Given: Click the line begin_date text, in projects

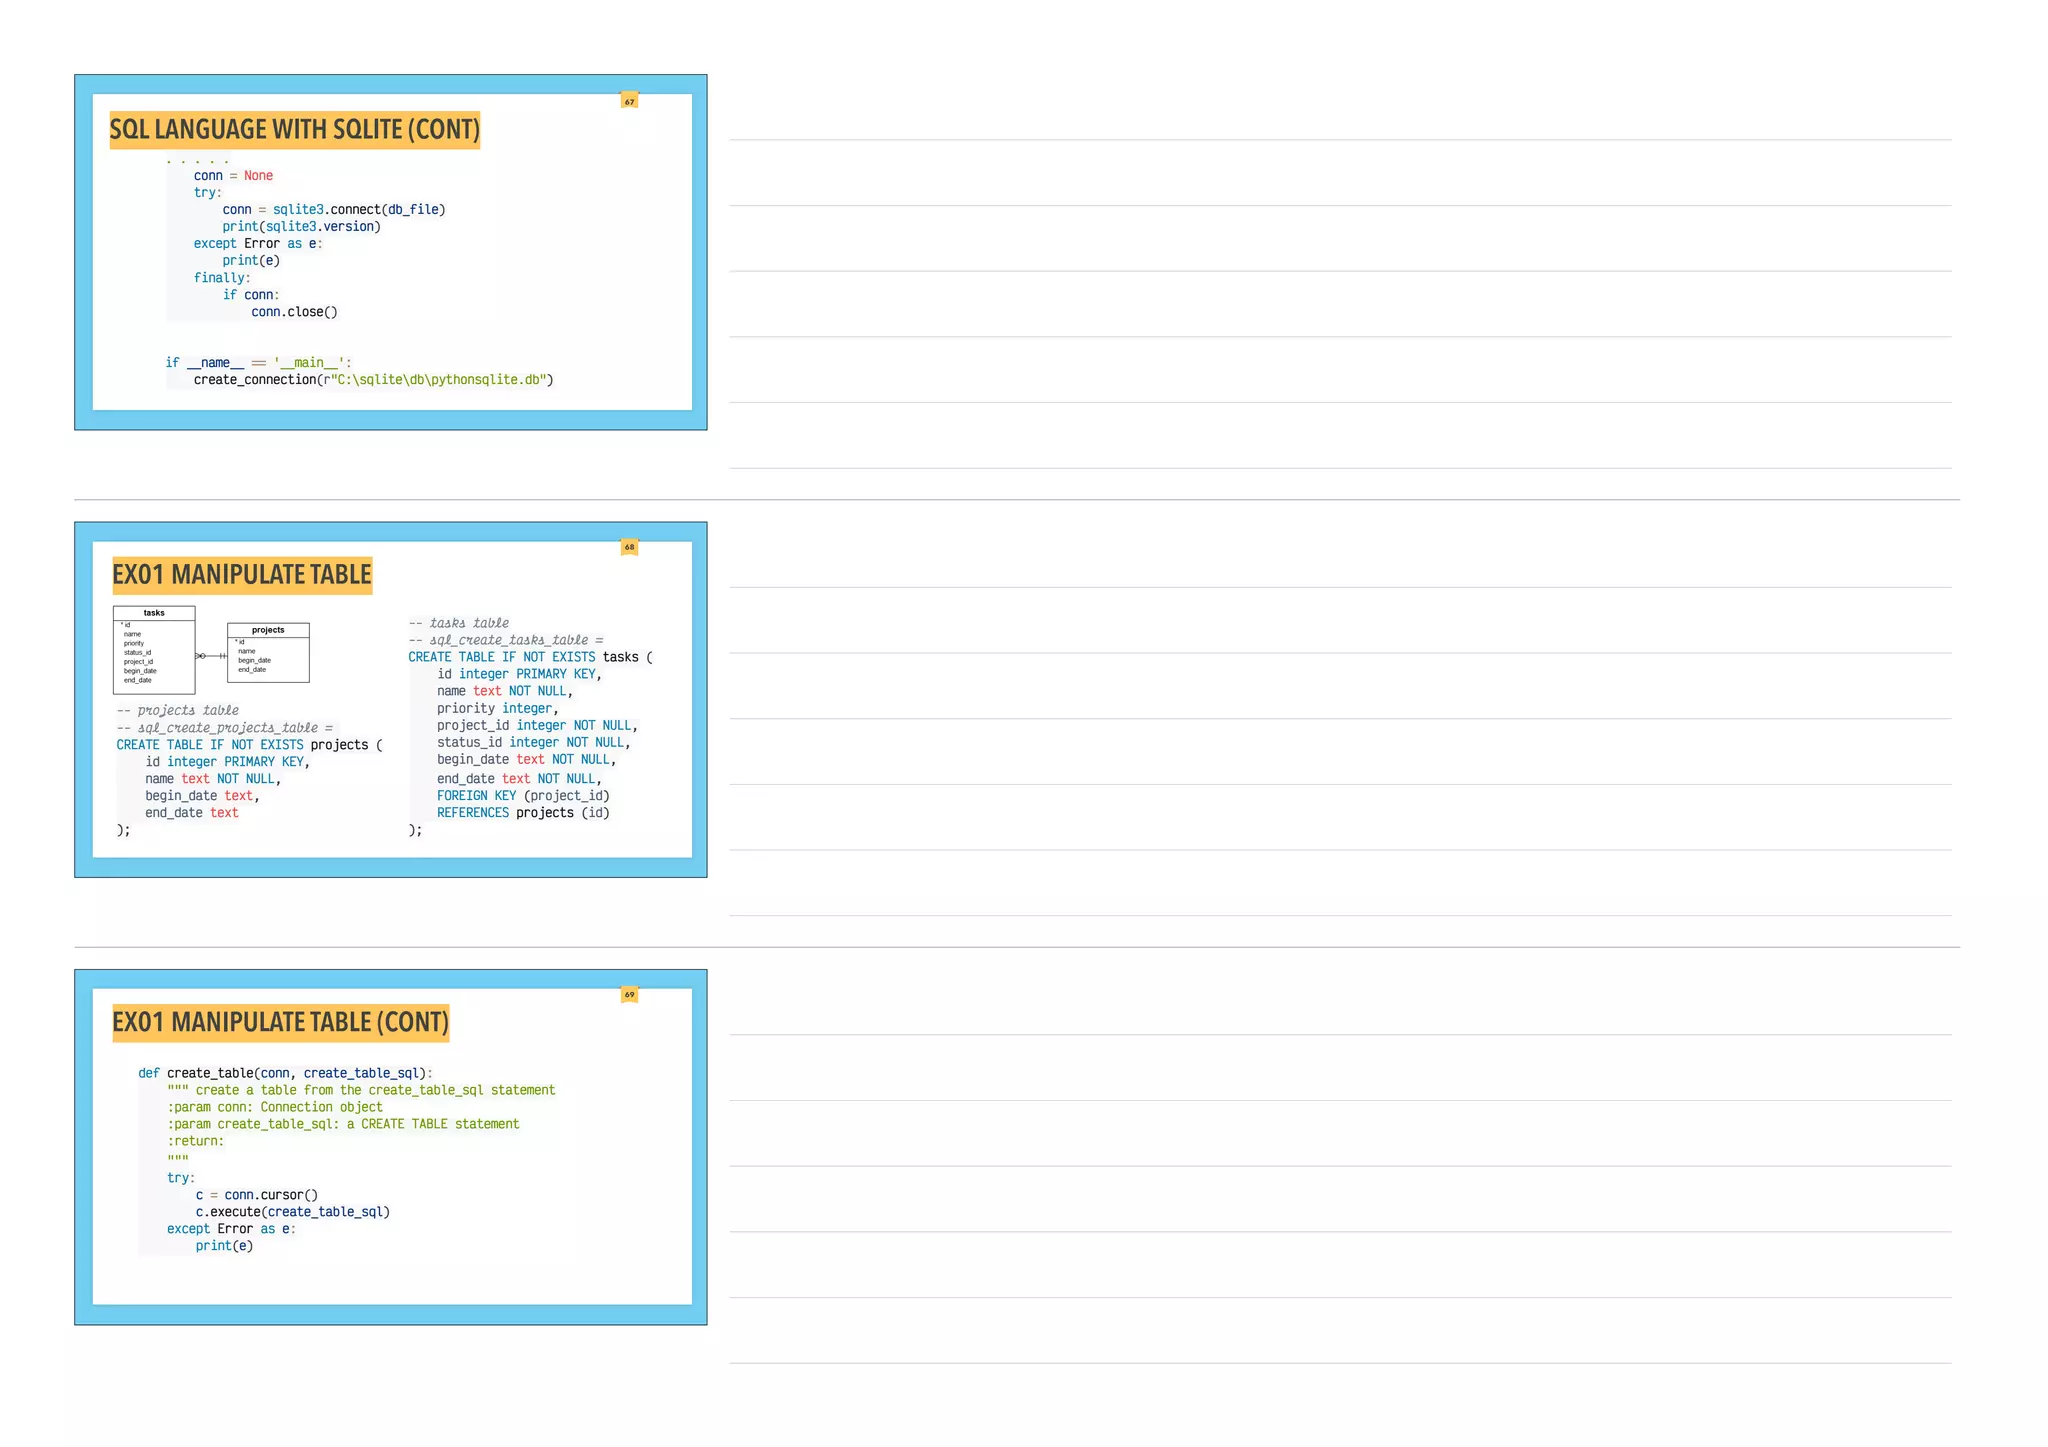Looking at the screenshot, I should pyautogui.click(x=202, y=796).
